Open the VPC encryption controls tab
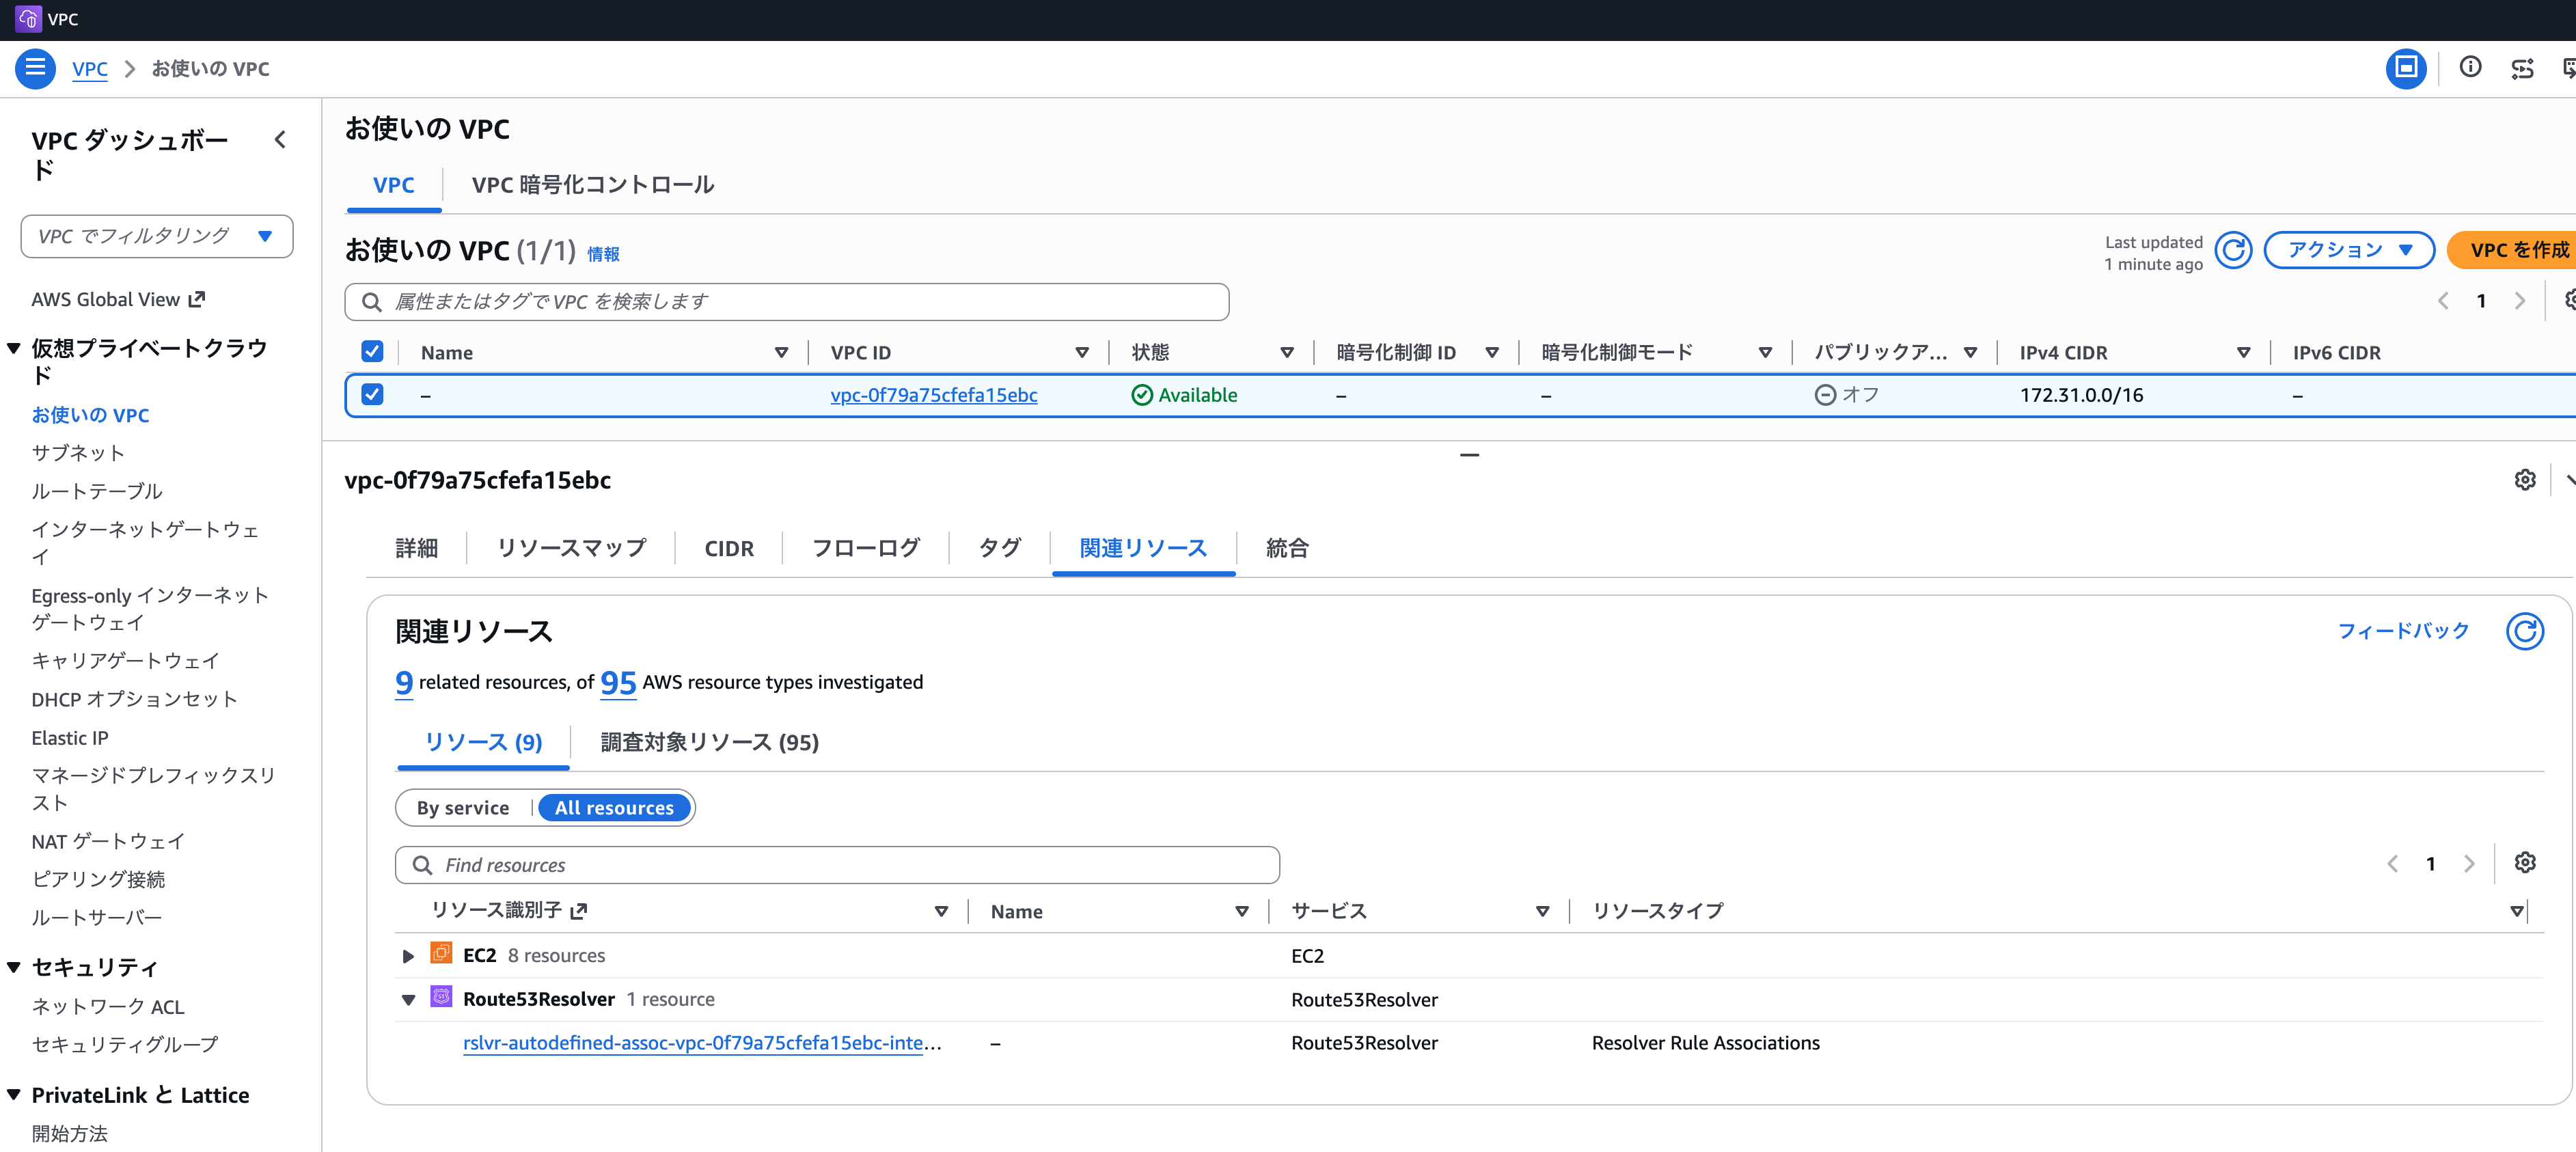2576x1152 pixels. pos(593,185)
